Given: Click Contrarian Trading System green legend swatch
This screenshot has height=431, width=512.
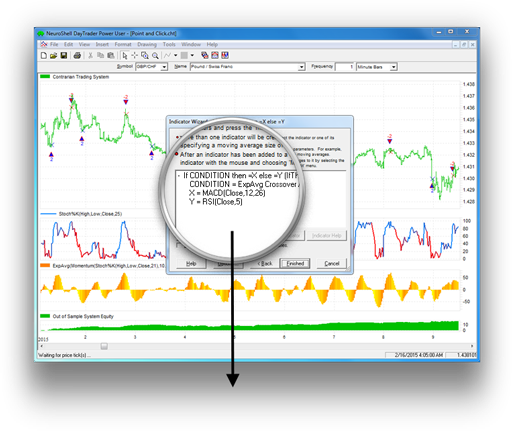Looking at the screenshot, I should [x=45, y=77].
